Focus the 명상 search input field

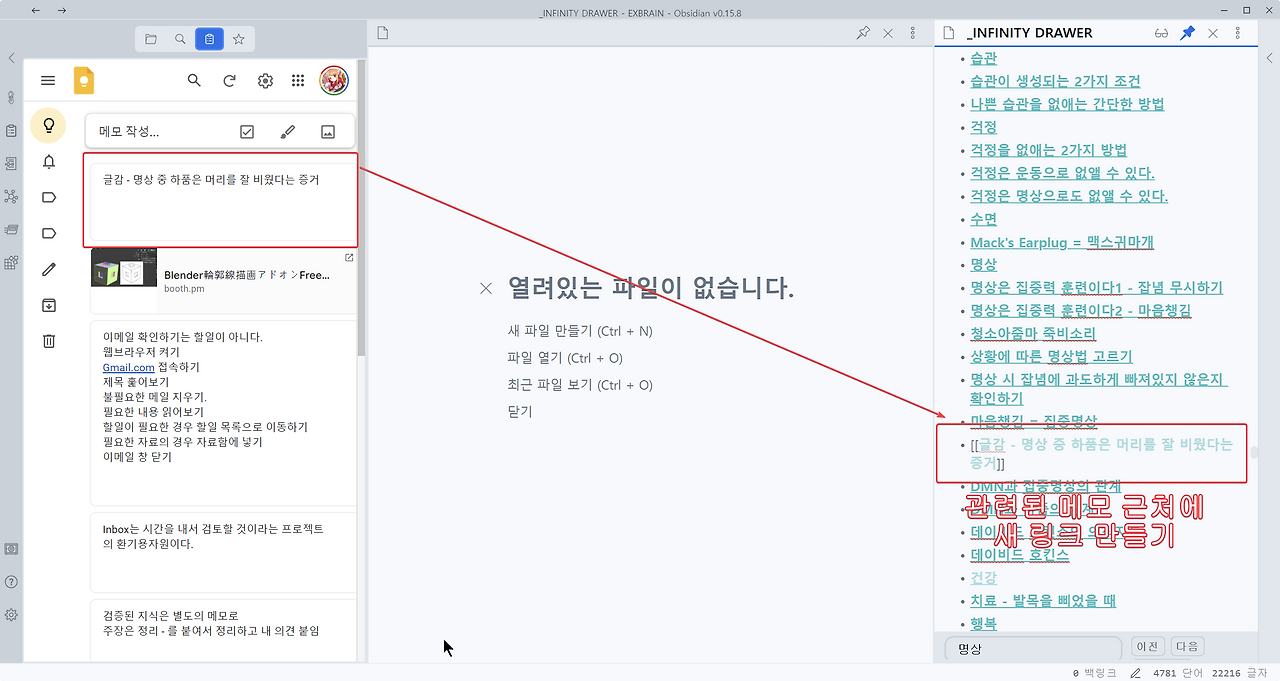click(x=1033, y=648)
